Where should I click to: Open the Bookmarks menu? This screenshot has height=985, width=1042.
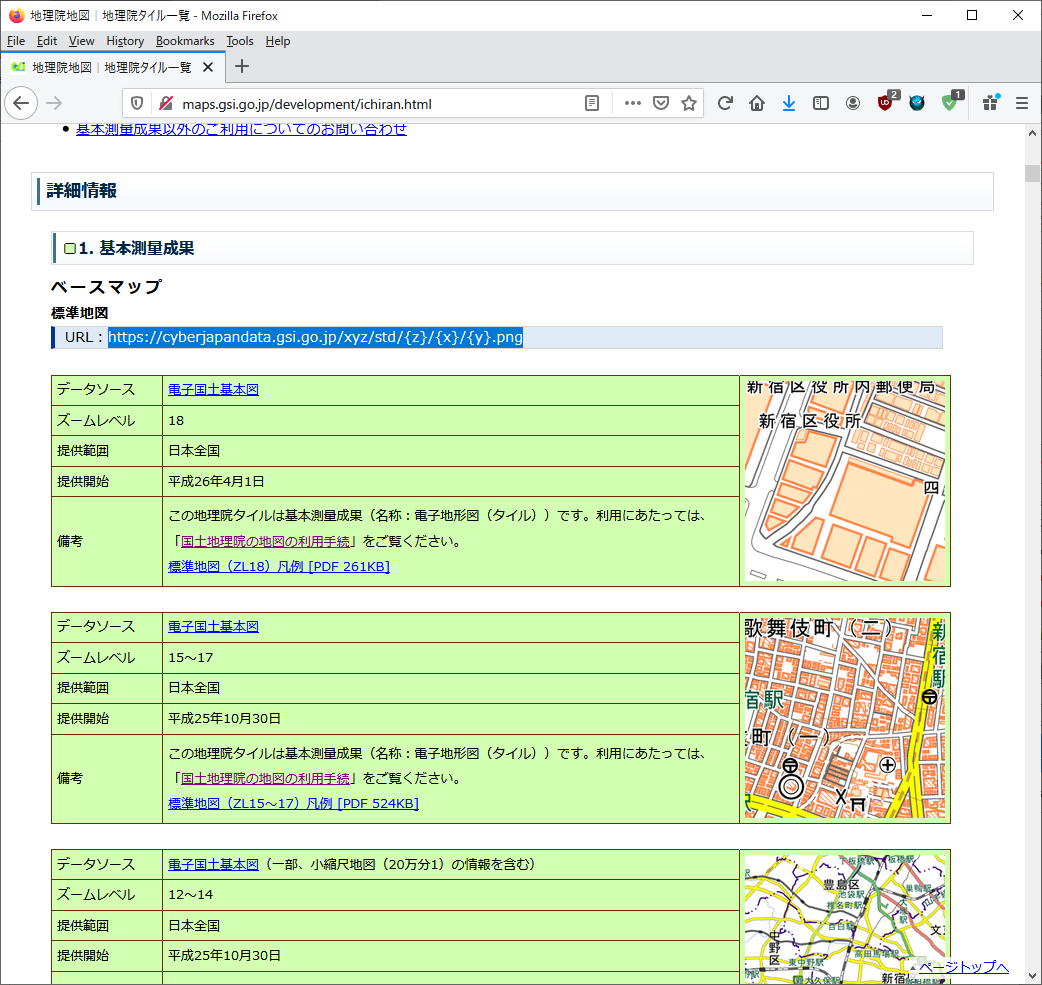185,41
